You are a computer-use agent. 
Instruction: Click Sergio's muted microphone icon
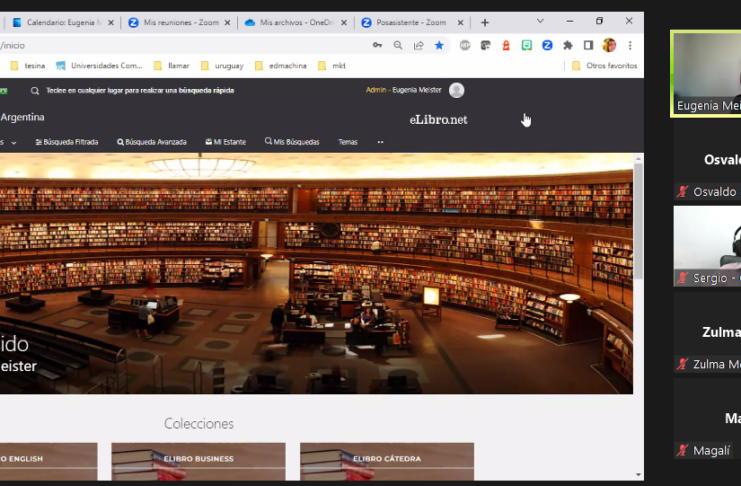(682, 278)
